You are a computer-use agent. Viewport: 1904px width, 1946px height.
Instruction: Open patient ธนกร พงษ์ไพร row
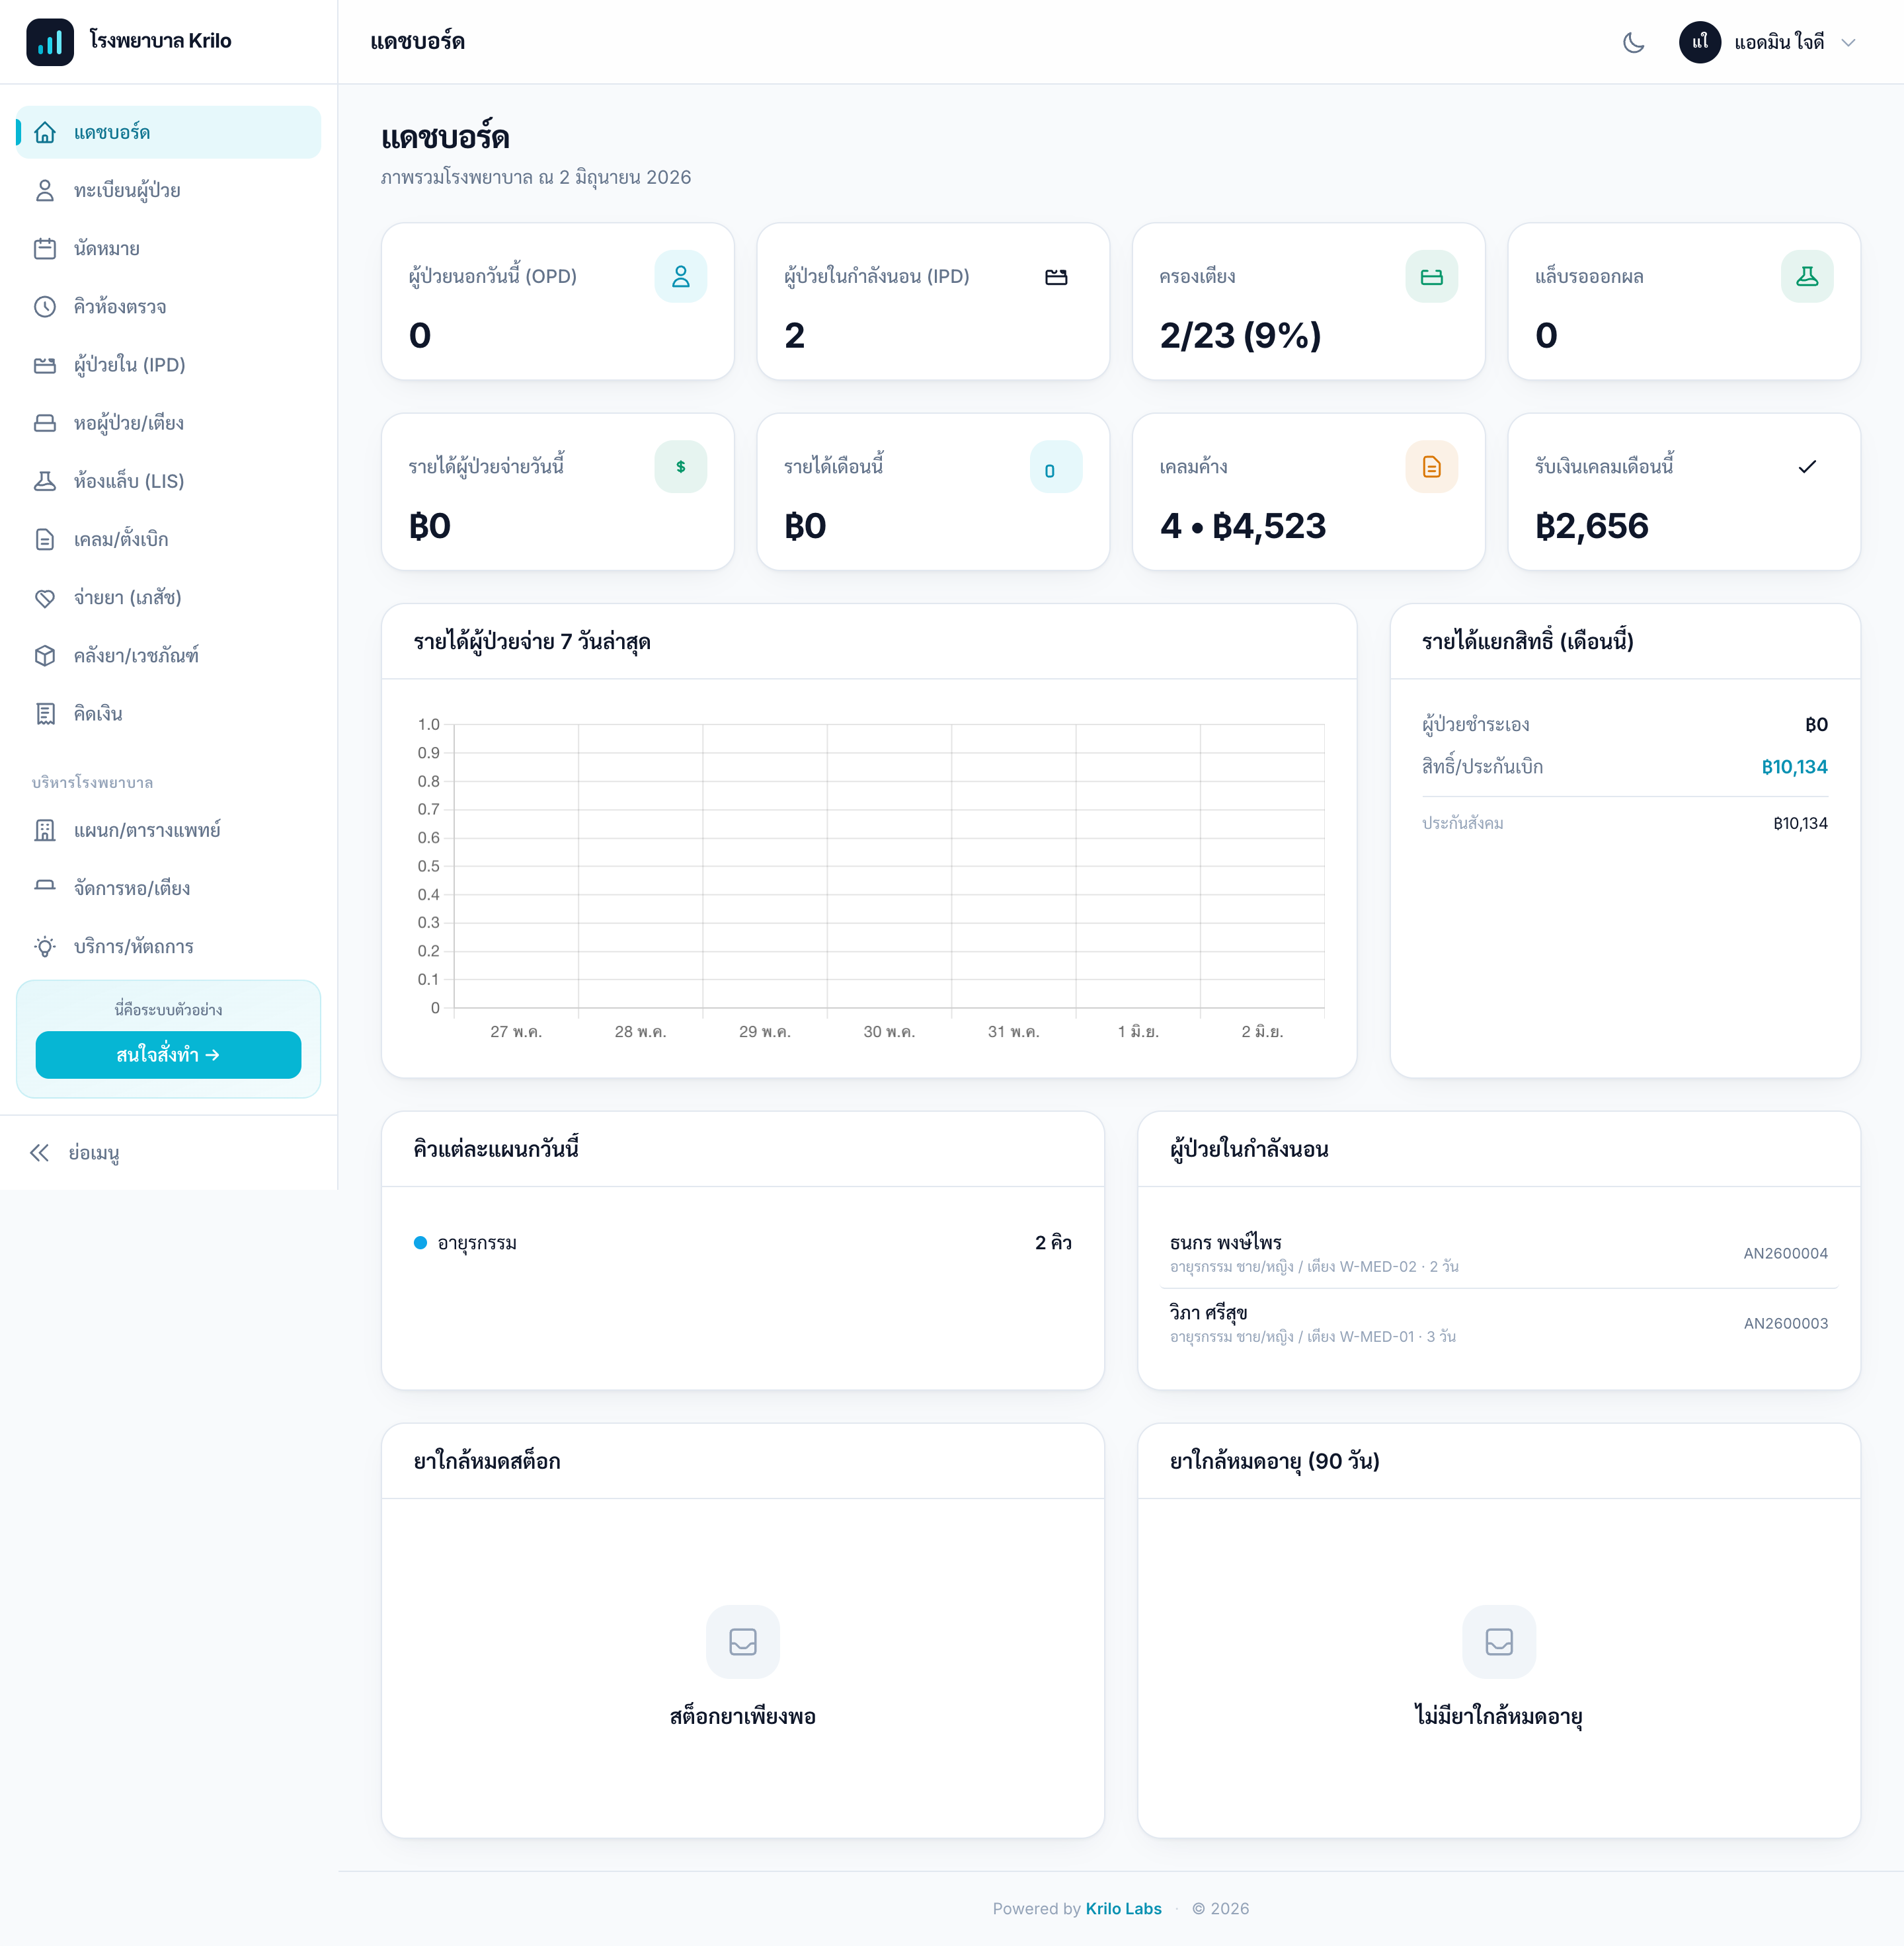tap(1499, 1253)
